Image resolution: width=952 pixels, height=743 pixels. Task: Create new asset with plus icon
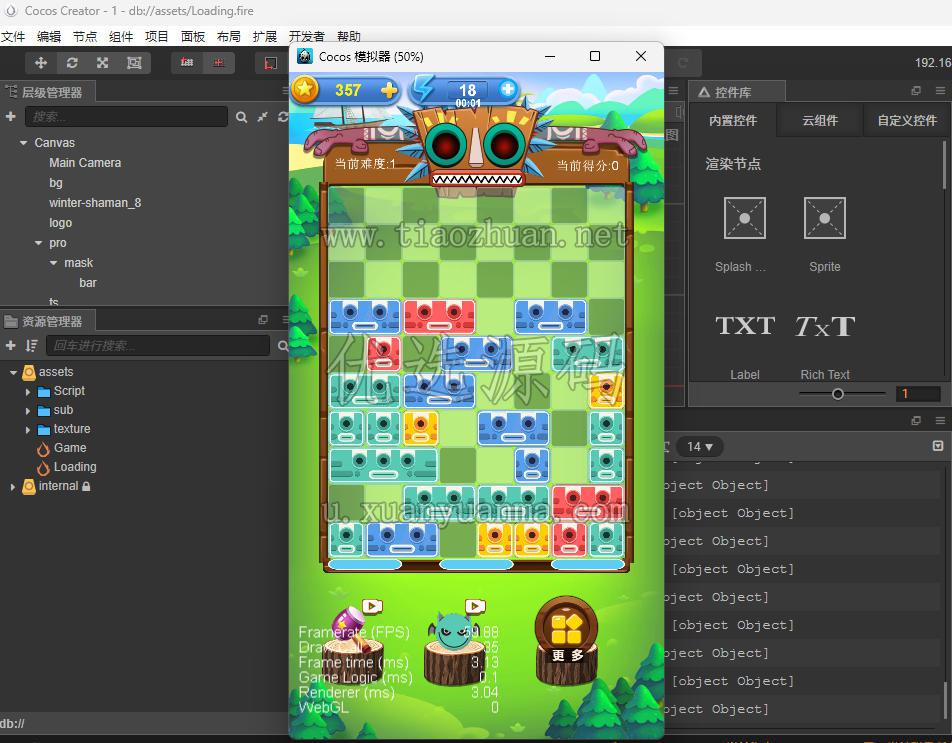pyautogui.click(x=10, y=345)
